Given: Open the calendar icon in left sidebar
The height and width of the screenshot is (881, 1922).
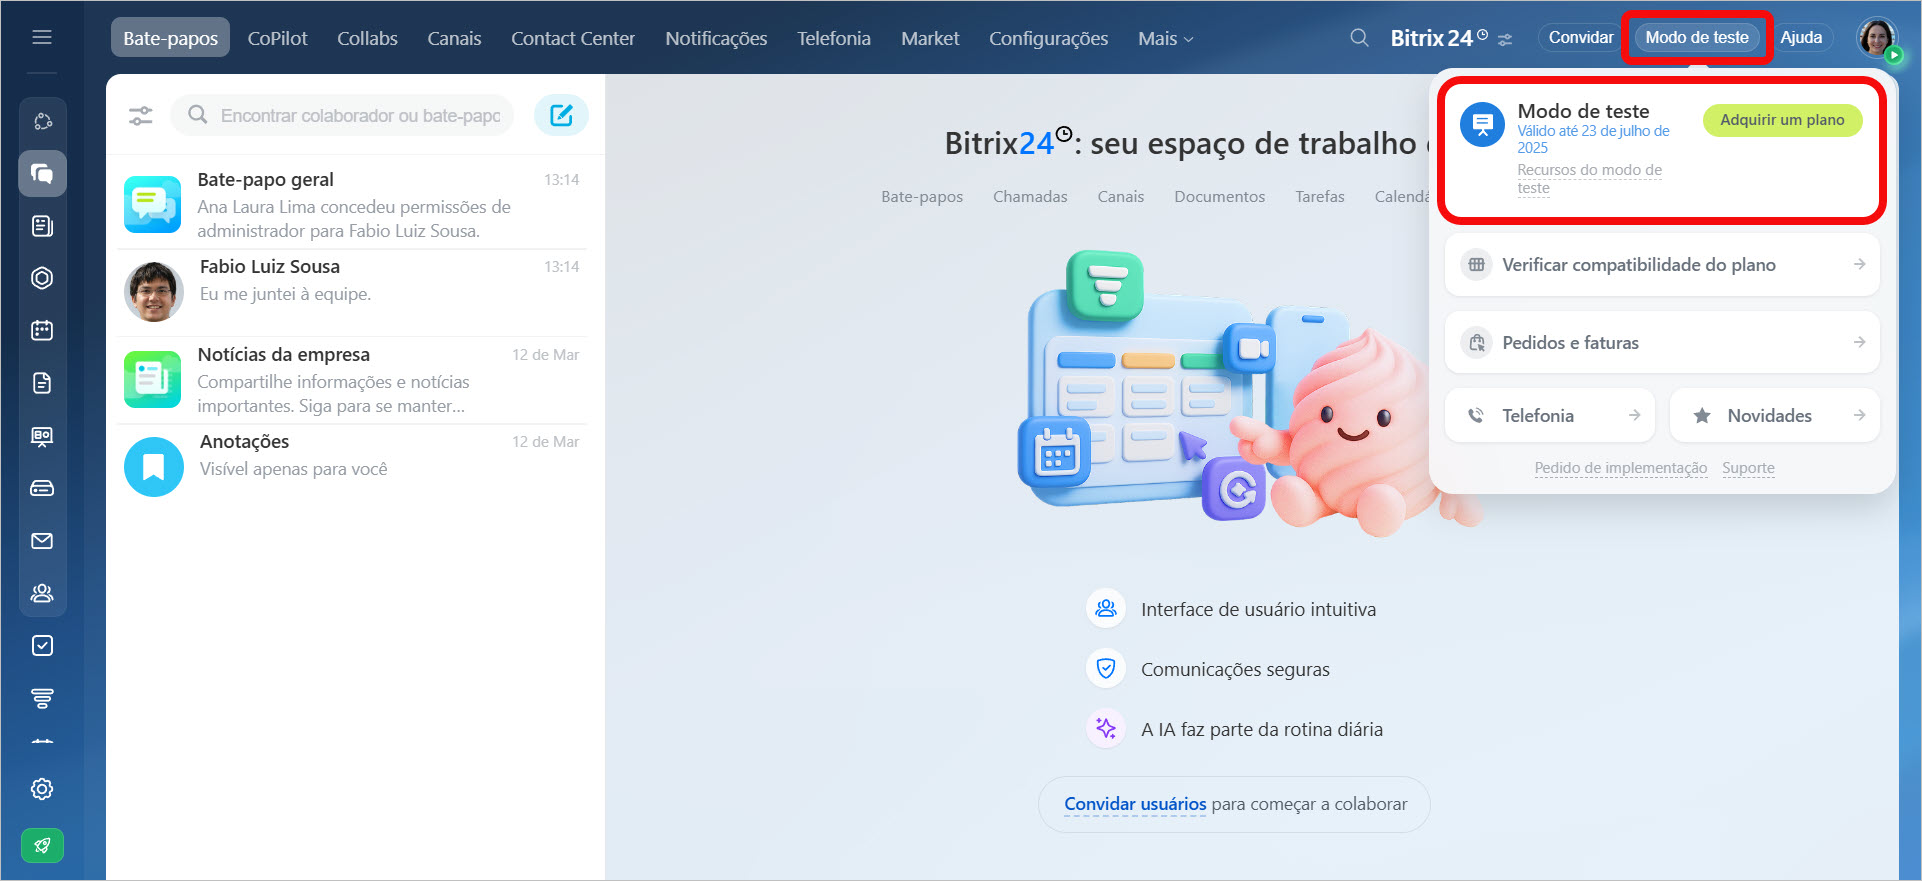Looking at the screenshot, I should tap(42, 330).
